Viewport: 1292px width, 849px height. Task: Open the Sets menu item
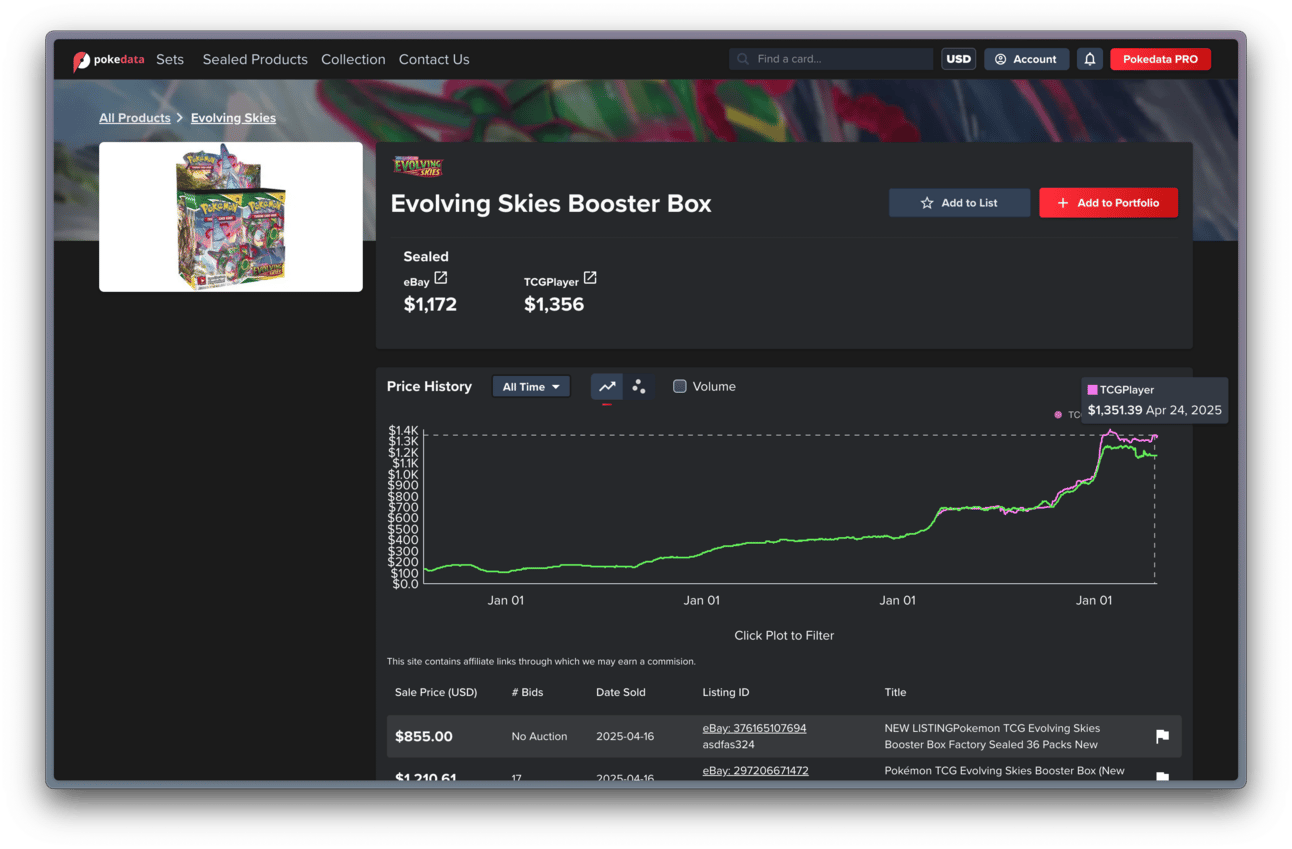point(170,59)
